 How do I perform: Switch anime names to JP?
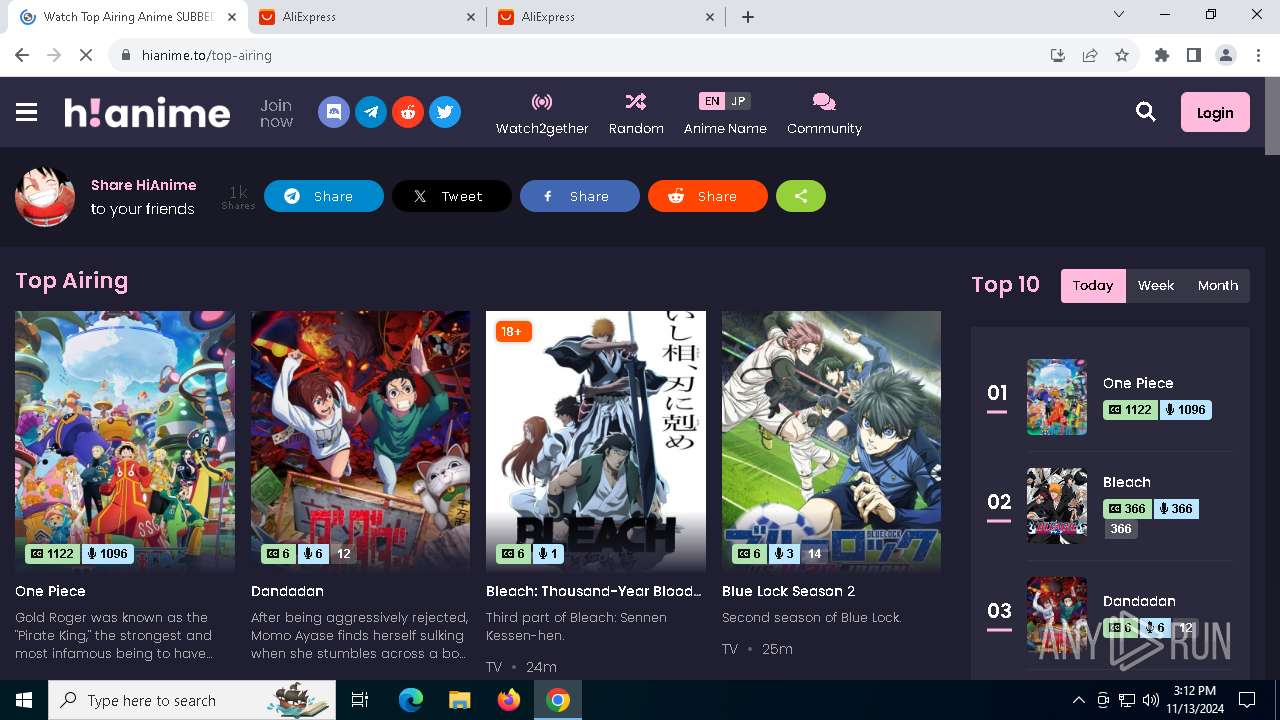[x=738, y=101]
